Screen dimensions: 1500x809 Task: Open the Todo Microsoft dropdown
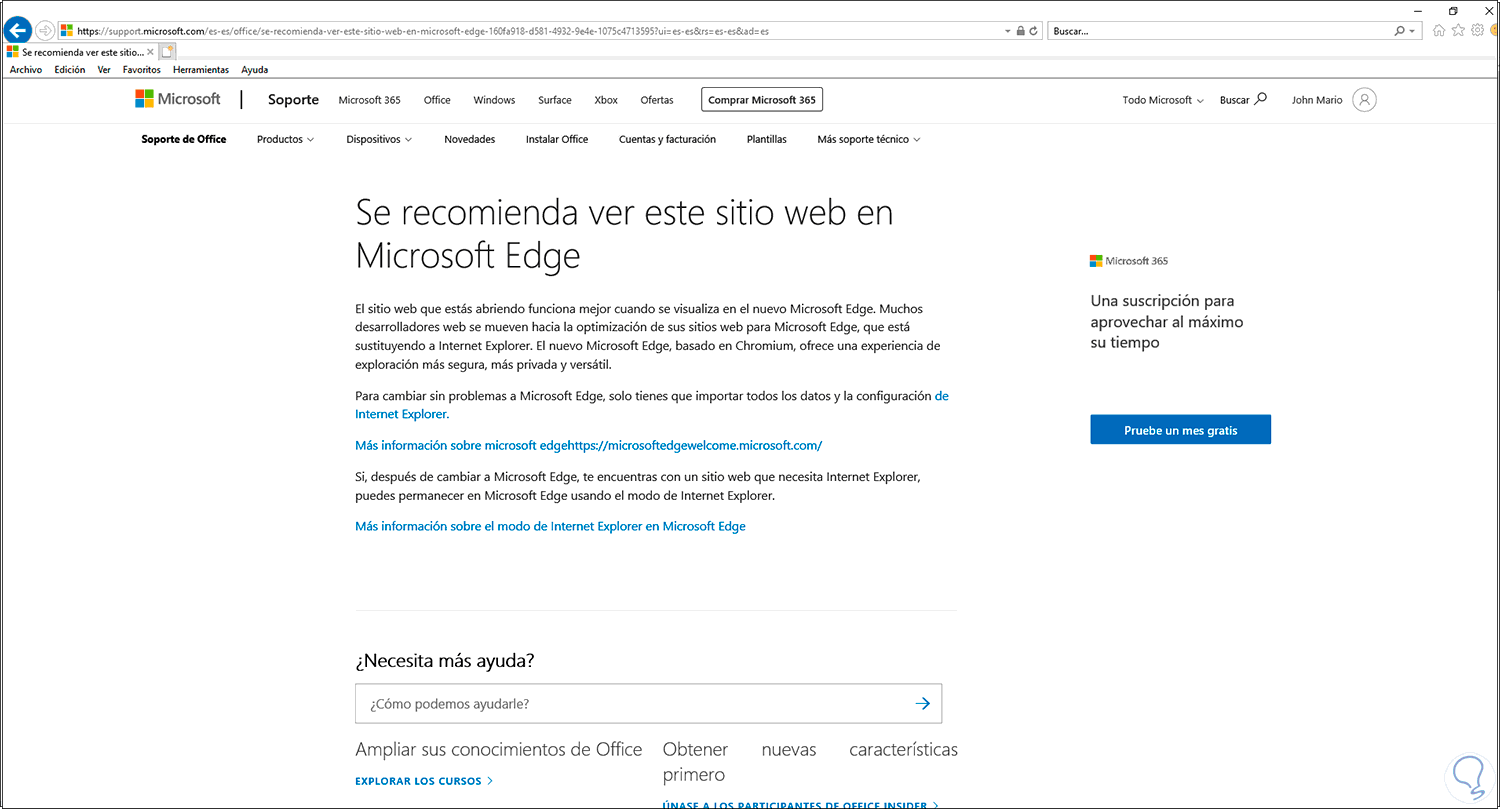point(1162,100)
